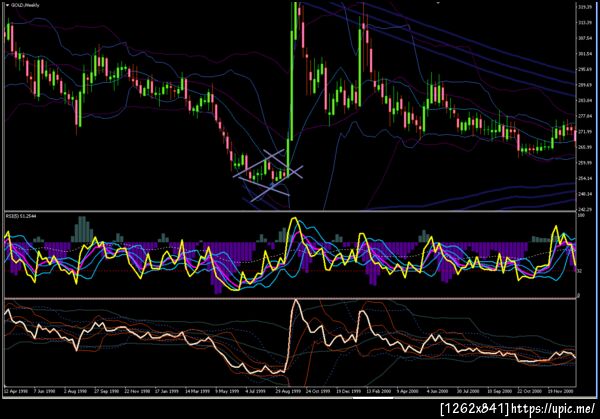Click the horizontal scrollbar thumb below the chart

coord(373,398)
